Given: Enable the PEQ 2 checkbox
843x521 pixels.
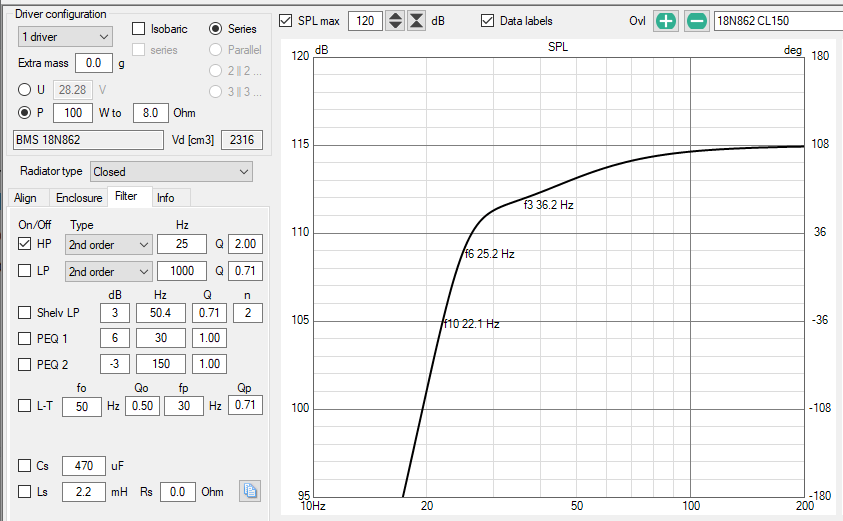Looking at the screenshot, I should [x=24, y=364].
